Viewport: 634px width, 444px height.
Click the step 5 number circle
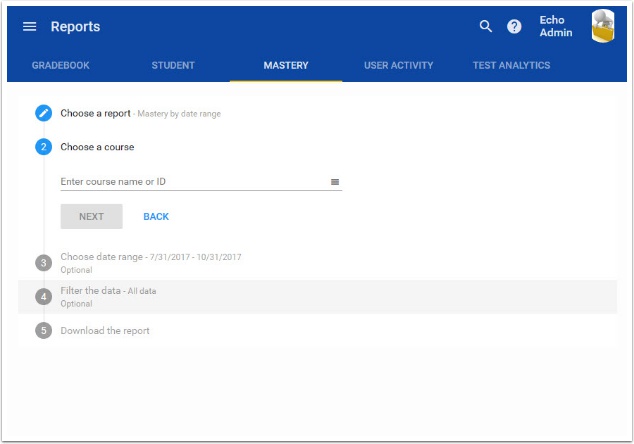coord(43,330)
